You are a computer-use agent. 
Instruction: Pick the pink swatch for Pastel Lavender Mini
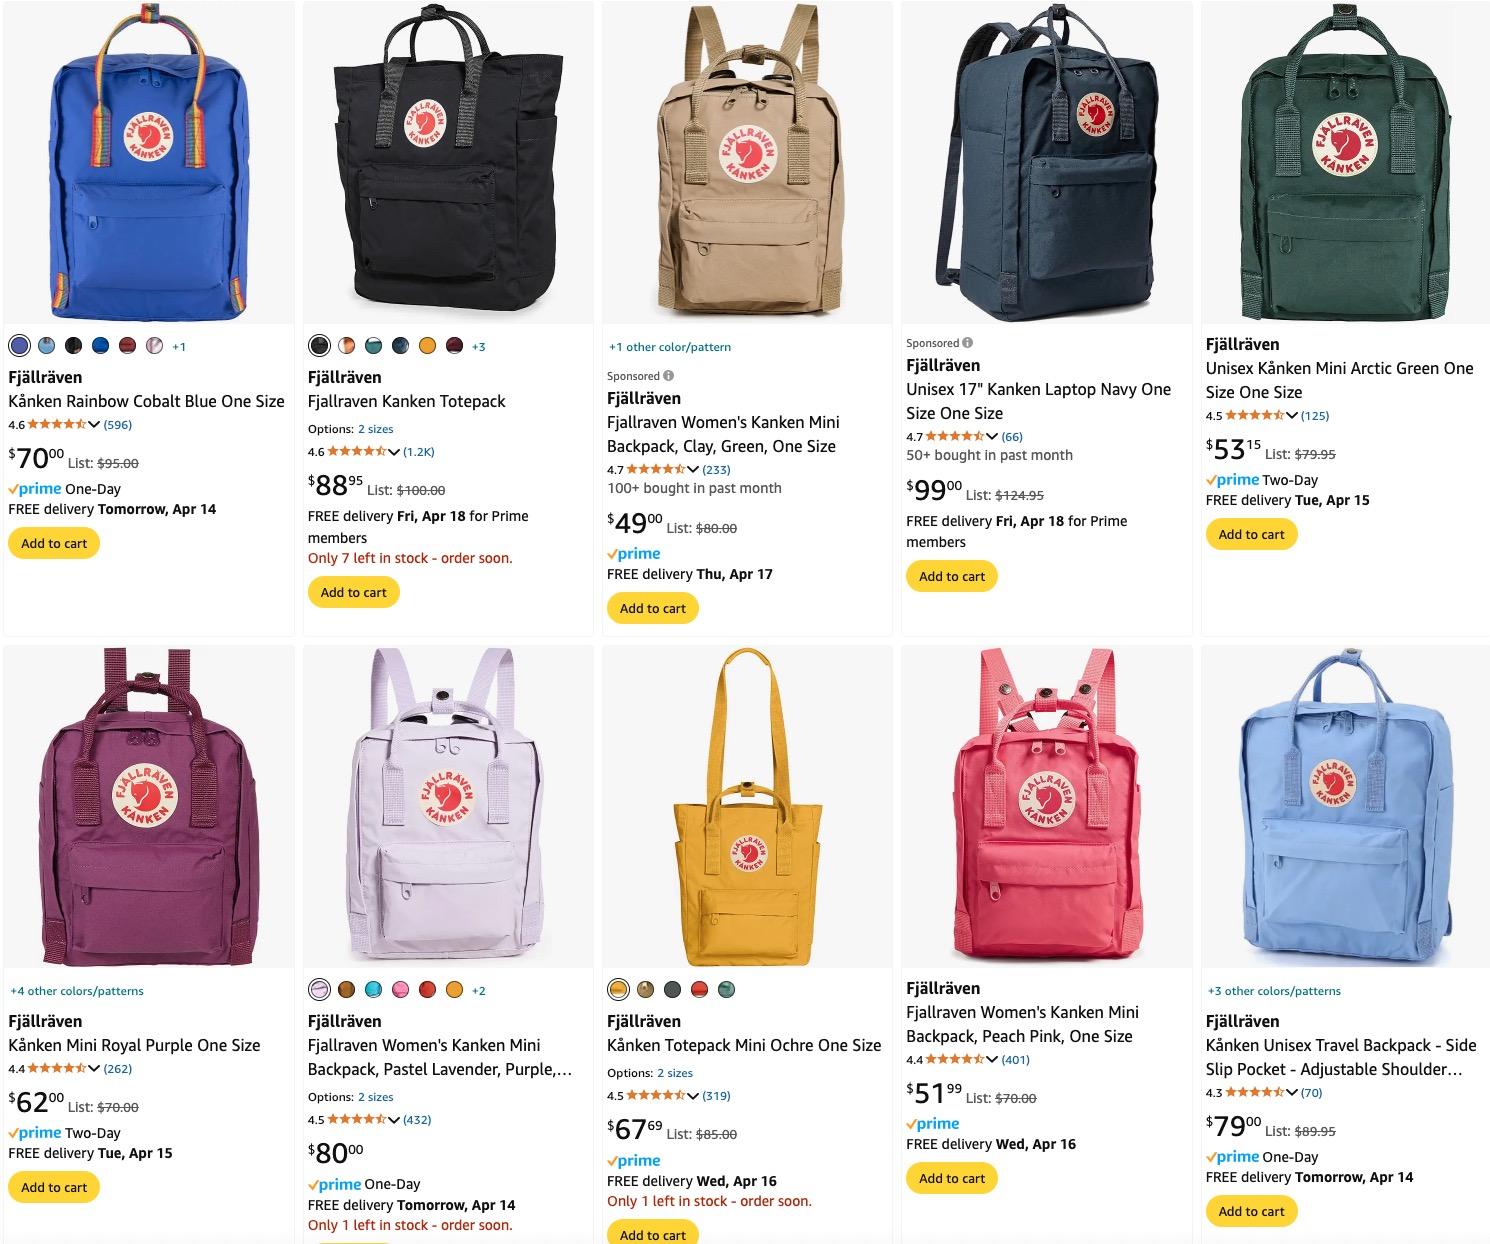(400, 990)
